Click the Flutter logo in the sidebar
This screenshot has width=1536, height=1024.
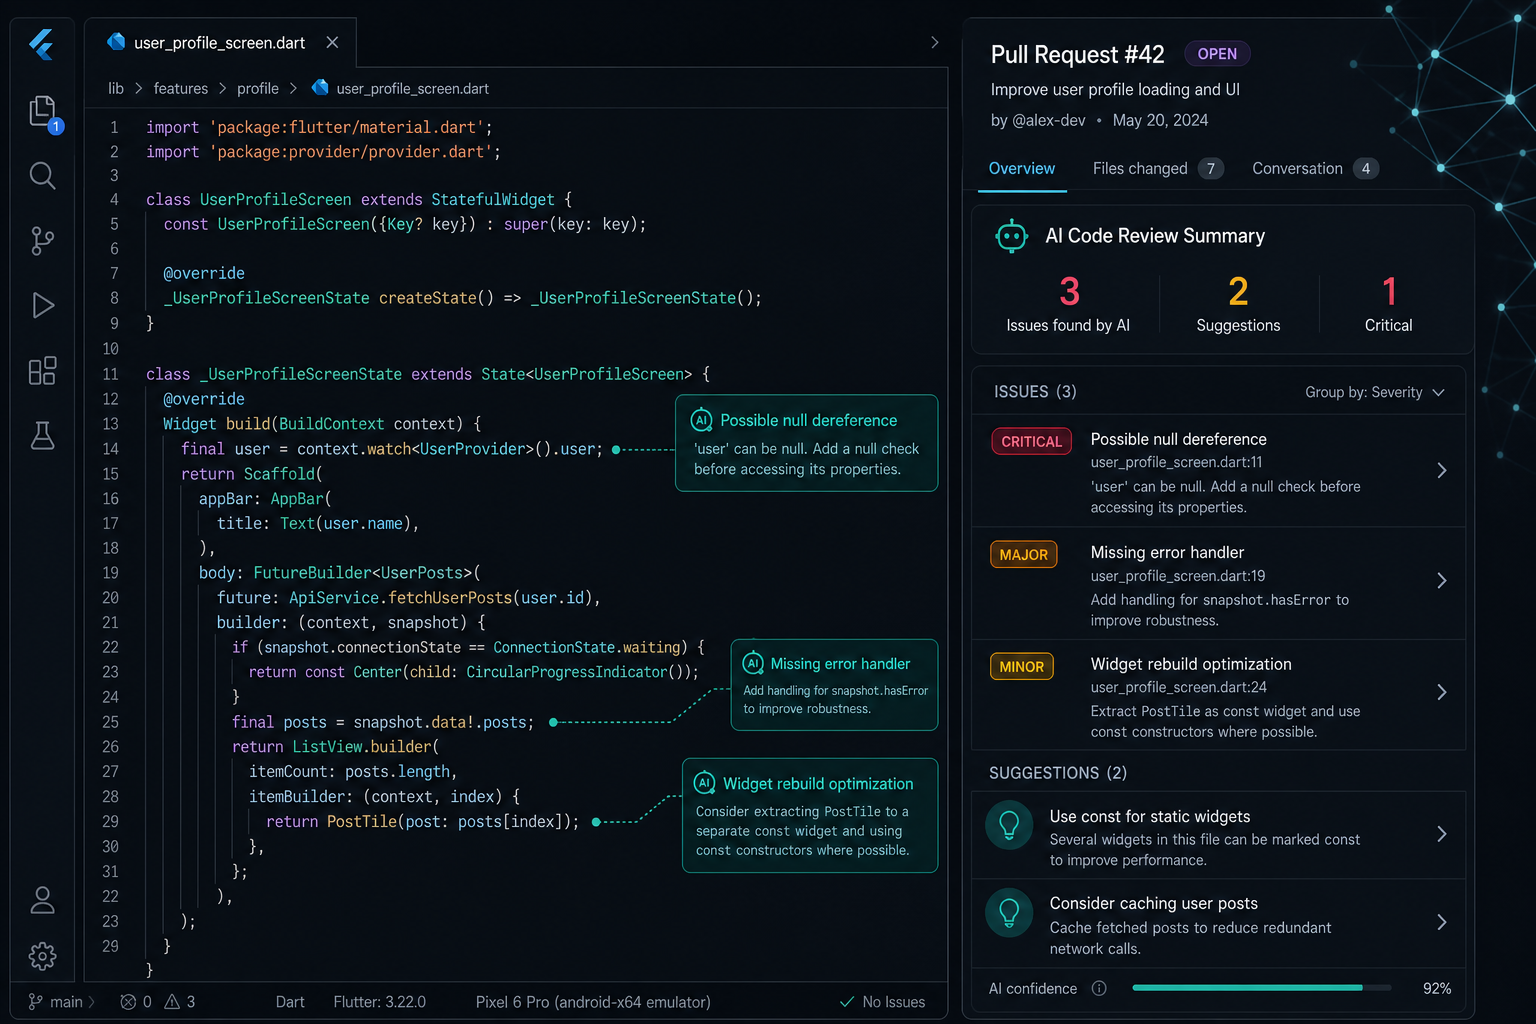(41, 44)
